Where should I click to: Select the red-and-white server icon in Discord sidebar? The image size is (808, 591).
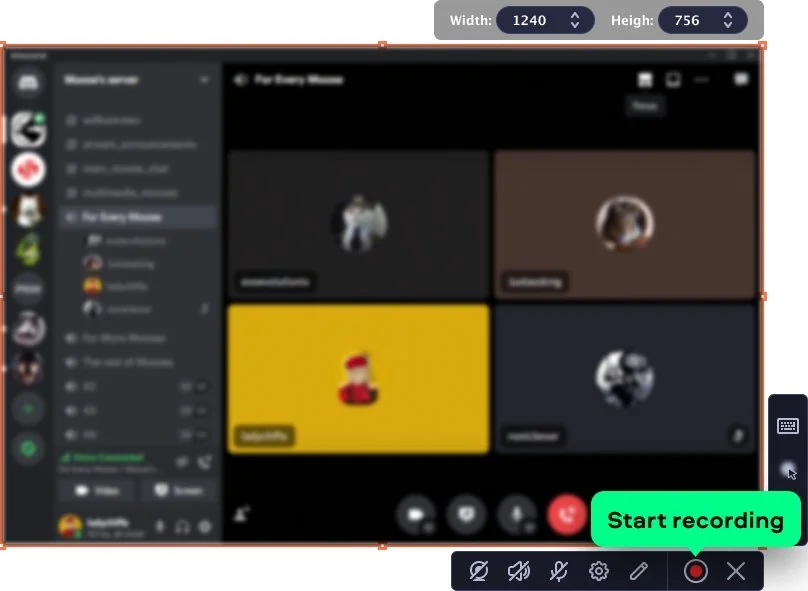(28, 169)
